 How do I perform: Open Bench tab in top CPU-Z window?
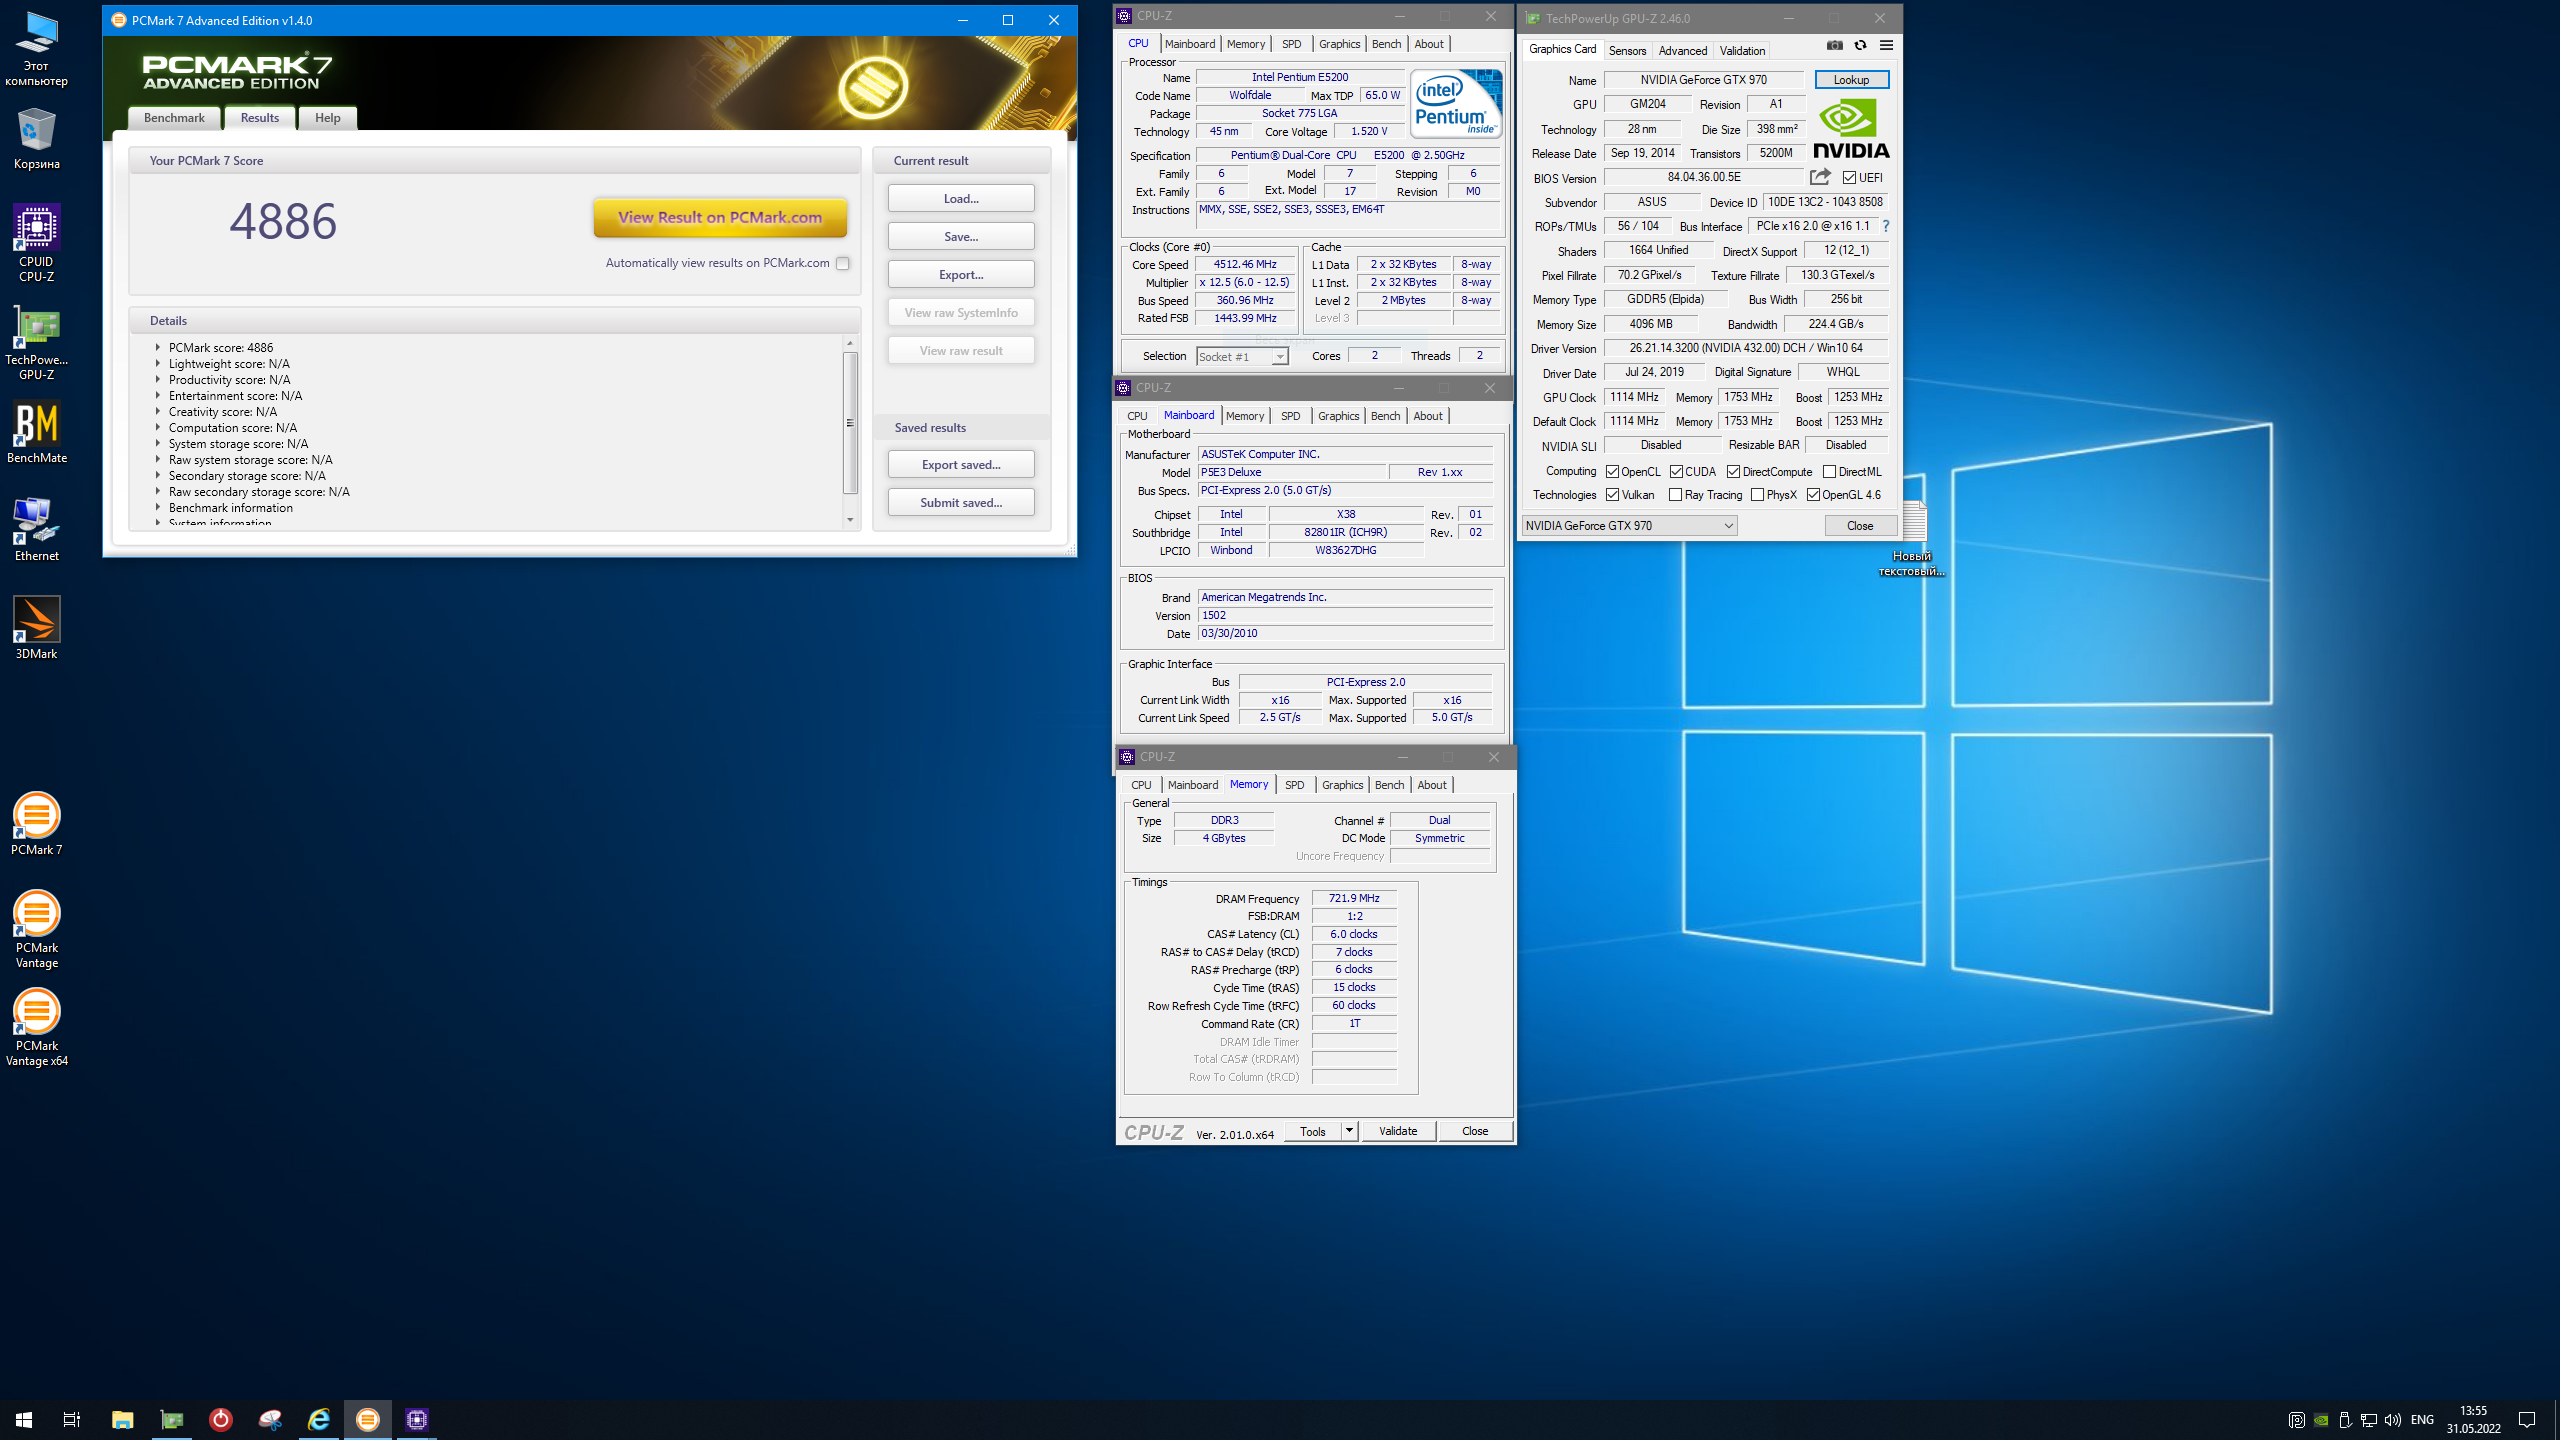pos(1386,44)
